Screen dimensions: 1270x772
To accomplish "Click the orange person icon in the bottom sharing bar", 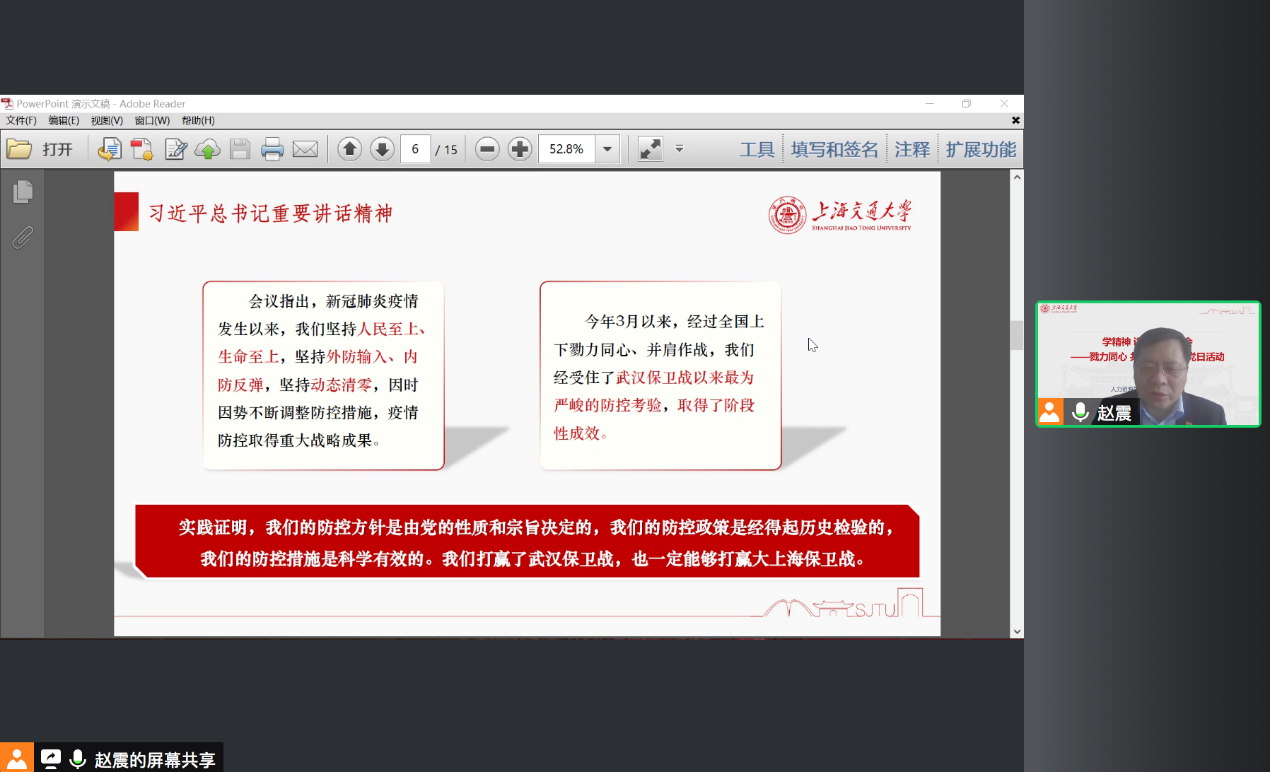I will coord(16,759).
